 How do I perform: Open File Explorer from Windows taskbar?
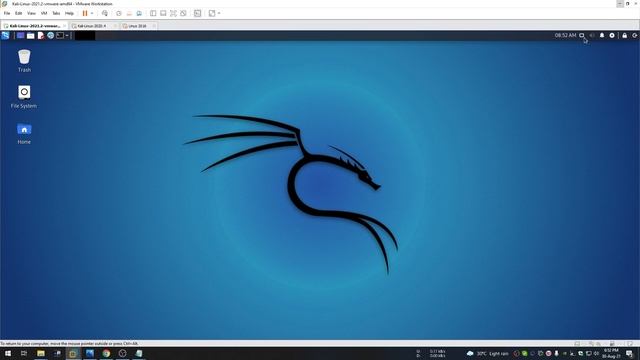(x=41, y=353)
